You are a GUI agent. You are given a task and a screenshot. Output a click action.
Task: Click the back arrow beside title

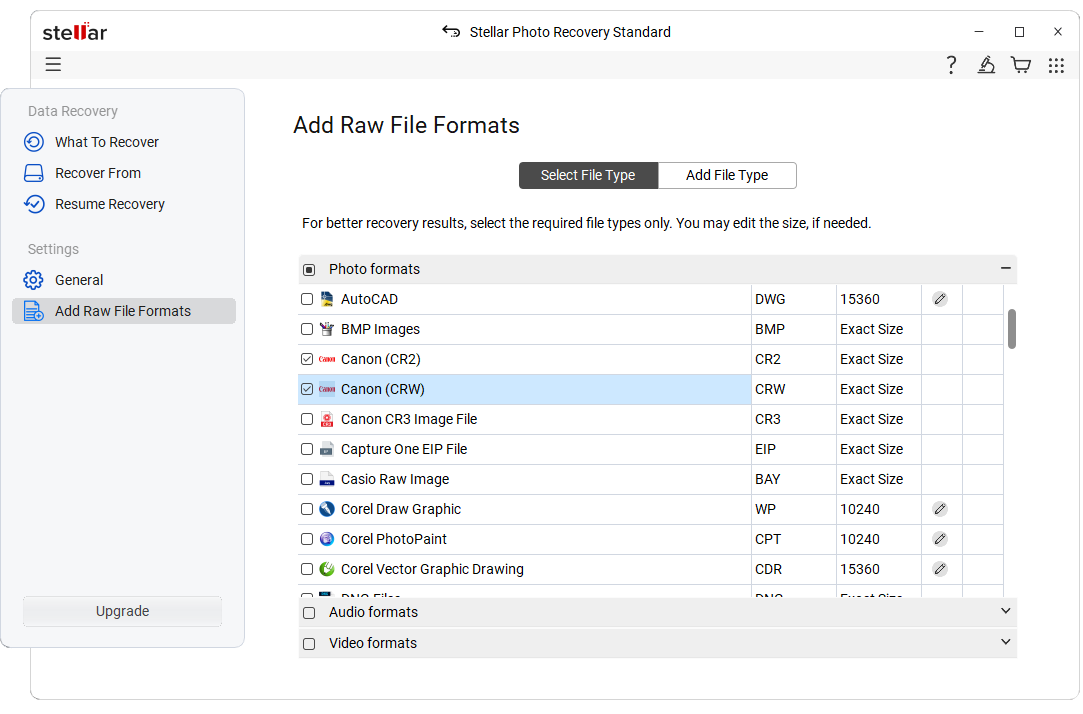451,32
